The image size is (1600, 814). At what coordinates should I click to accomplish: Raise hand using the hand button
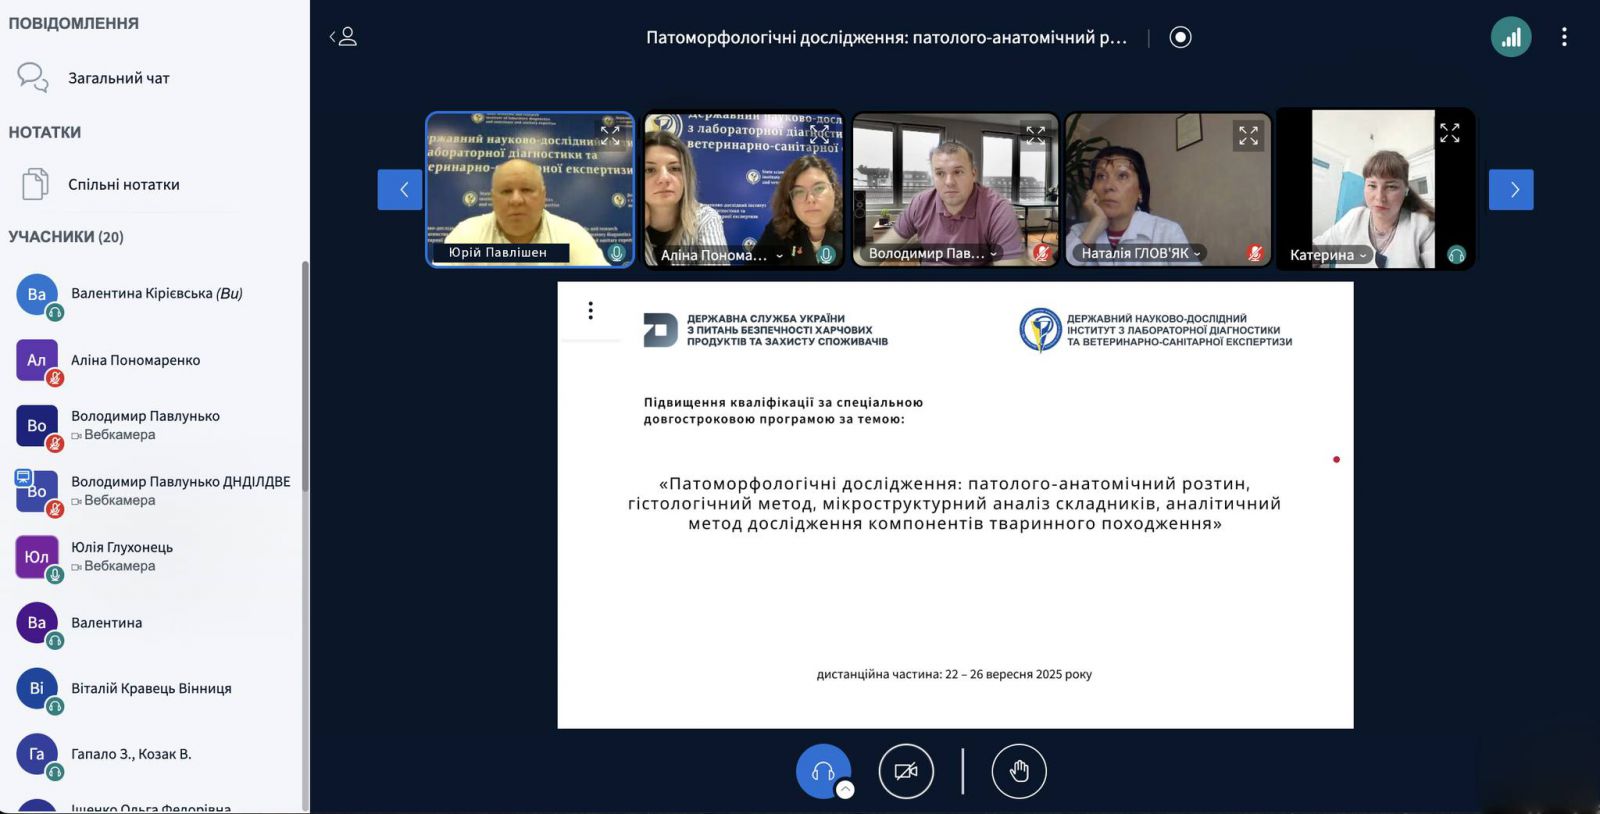(x=1019, y=771)
